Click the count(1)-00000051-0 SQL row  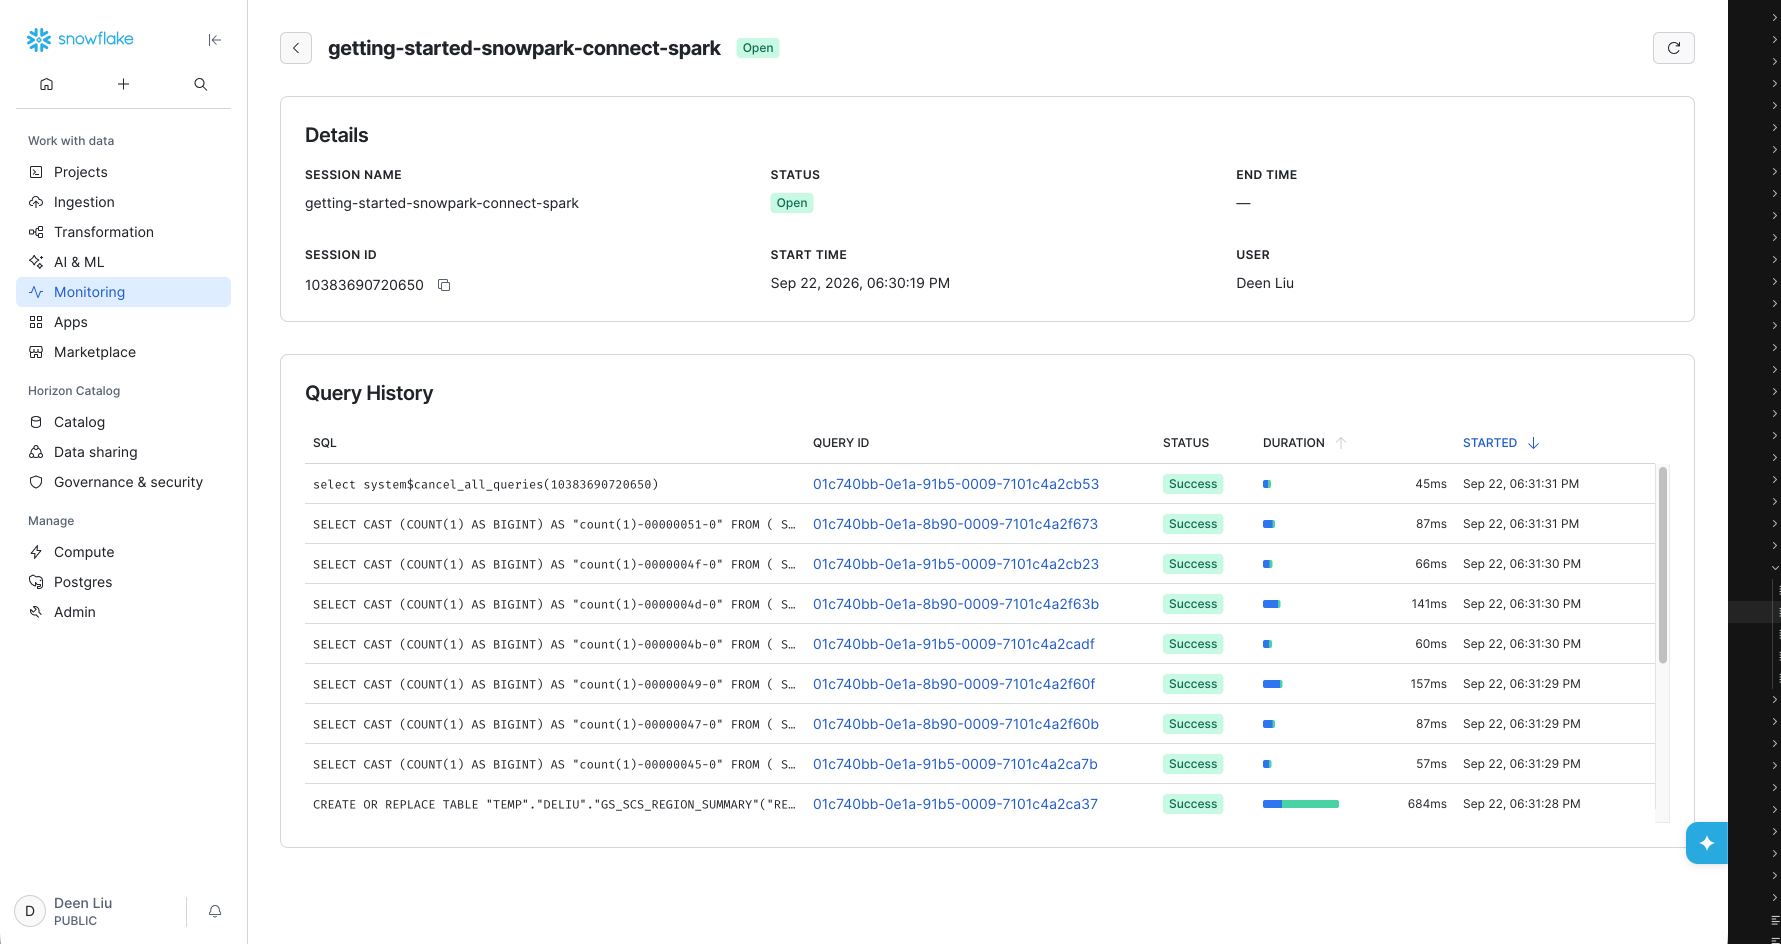554,524
